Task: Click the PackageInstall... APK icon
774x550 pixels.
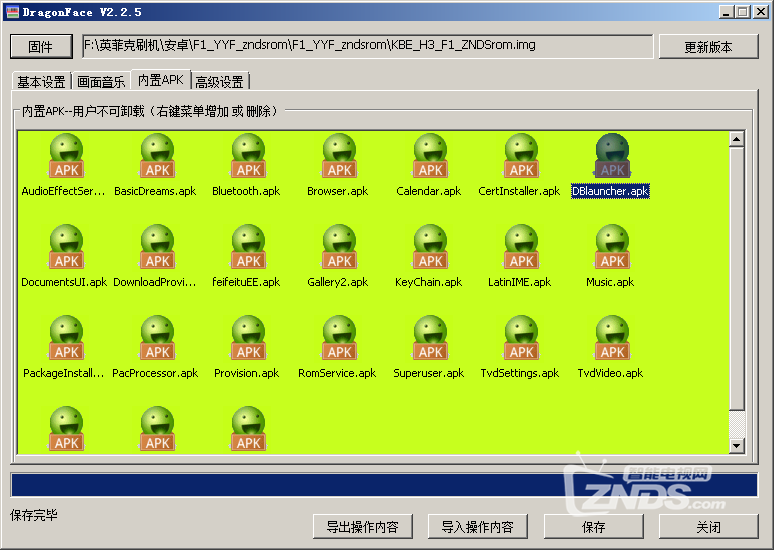Action: pos(67,338)
